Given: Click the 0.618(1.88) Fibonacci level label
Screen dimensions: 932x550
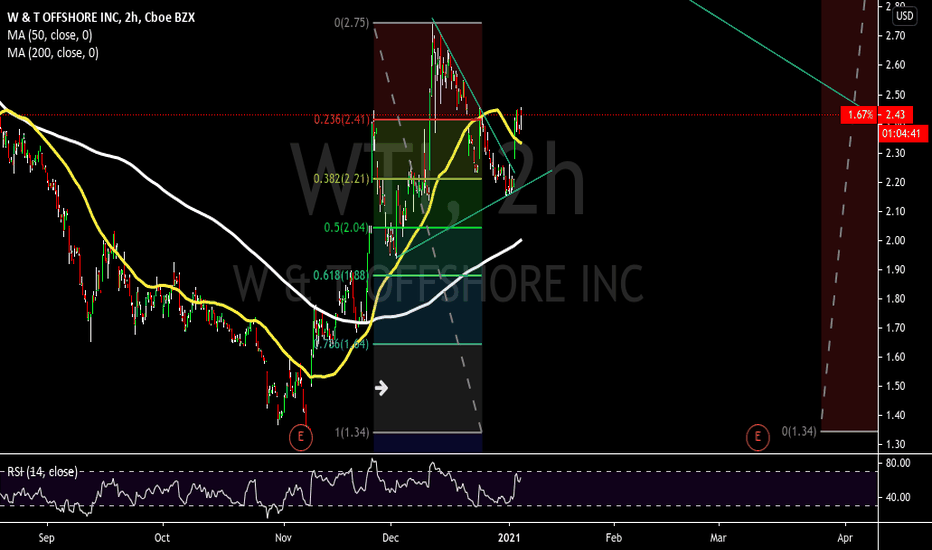Looking at the screenshot, I should point(341,275).
